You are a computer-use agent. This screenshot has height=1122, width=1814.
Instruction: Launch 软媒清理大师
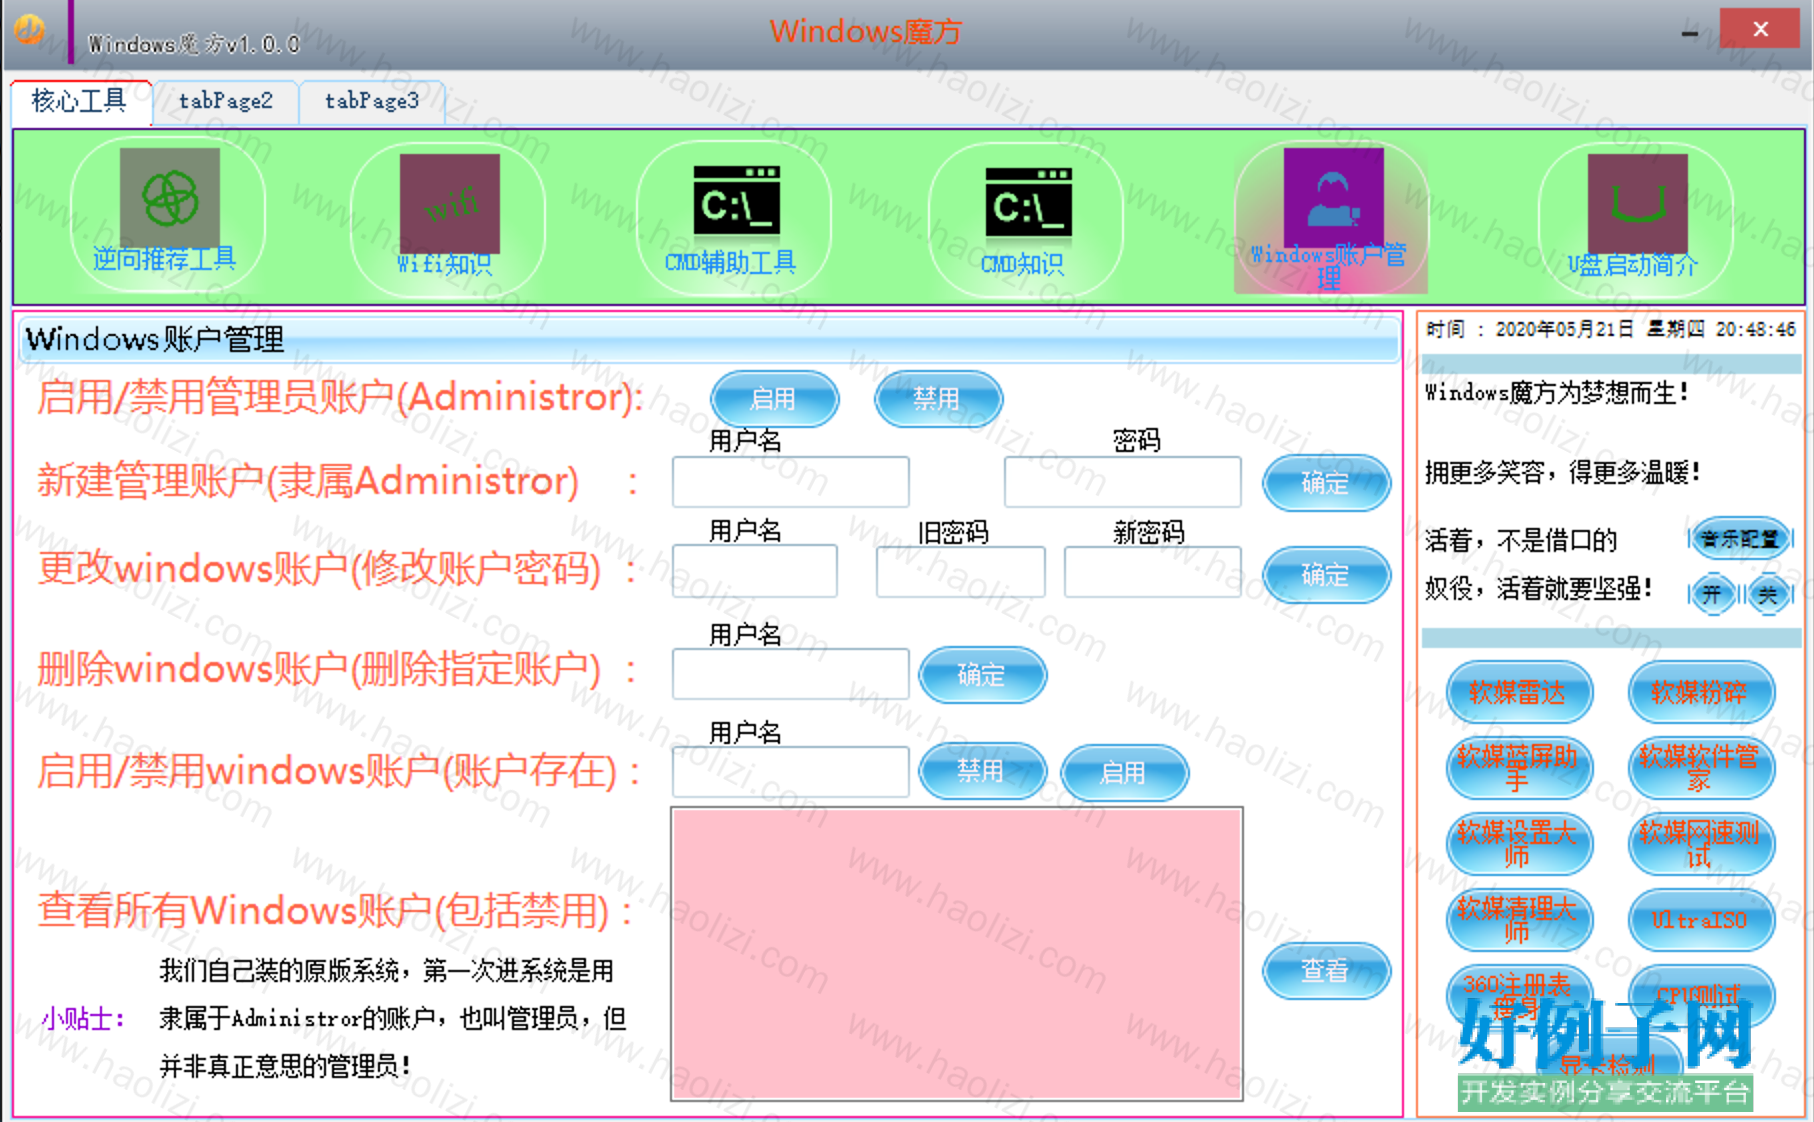1519,920
